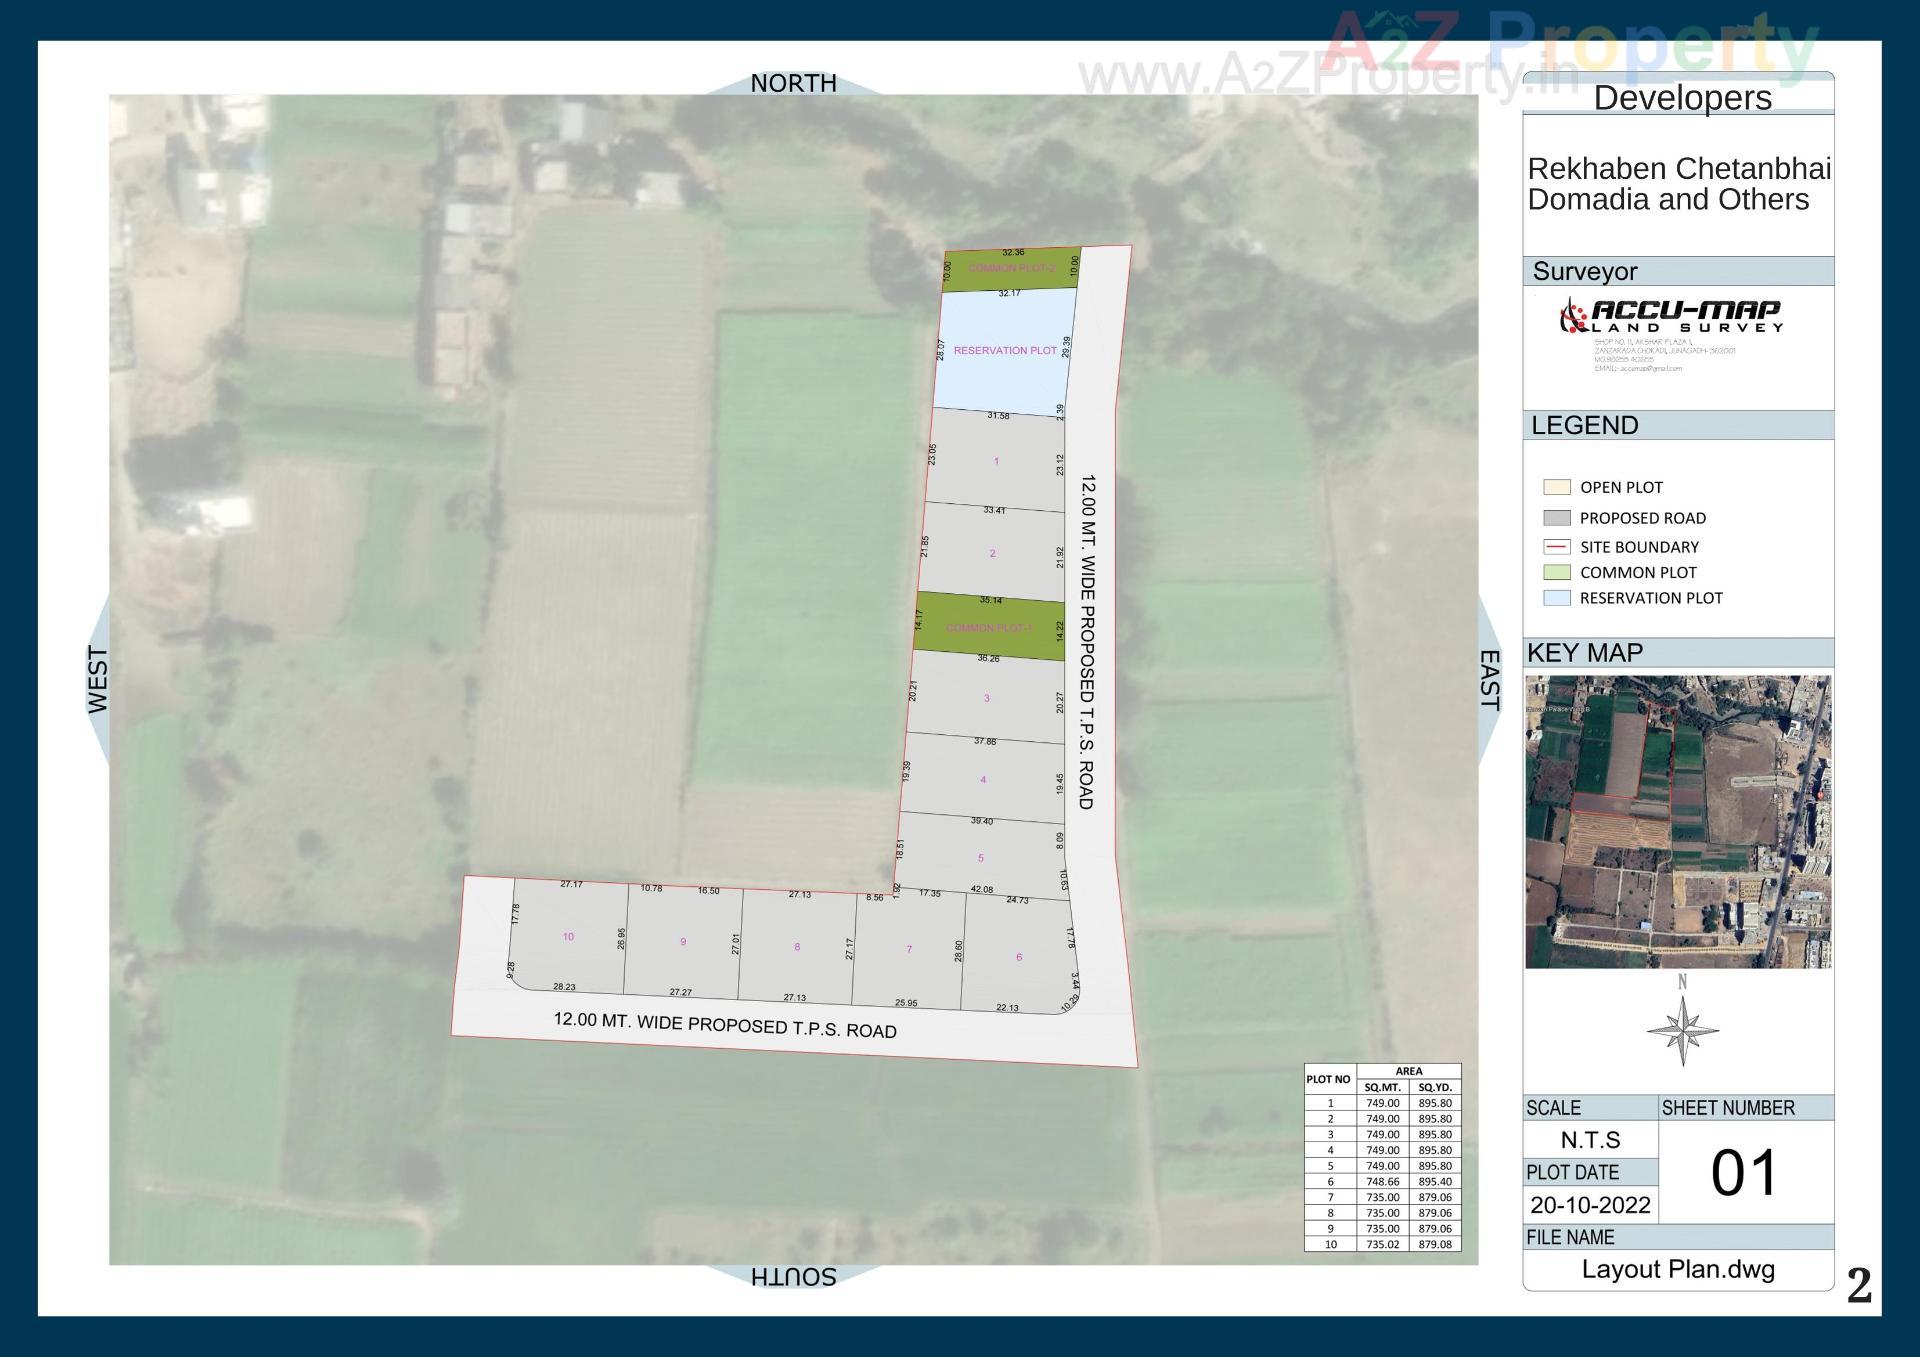The width and height of the screenshot is (1920, 1357).
Task: Click the Reservation Plot legend swatch
Action: click(1556, 598)
